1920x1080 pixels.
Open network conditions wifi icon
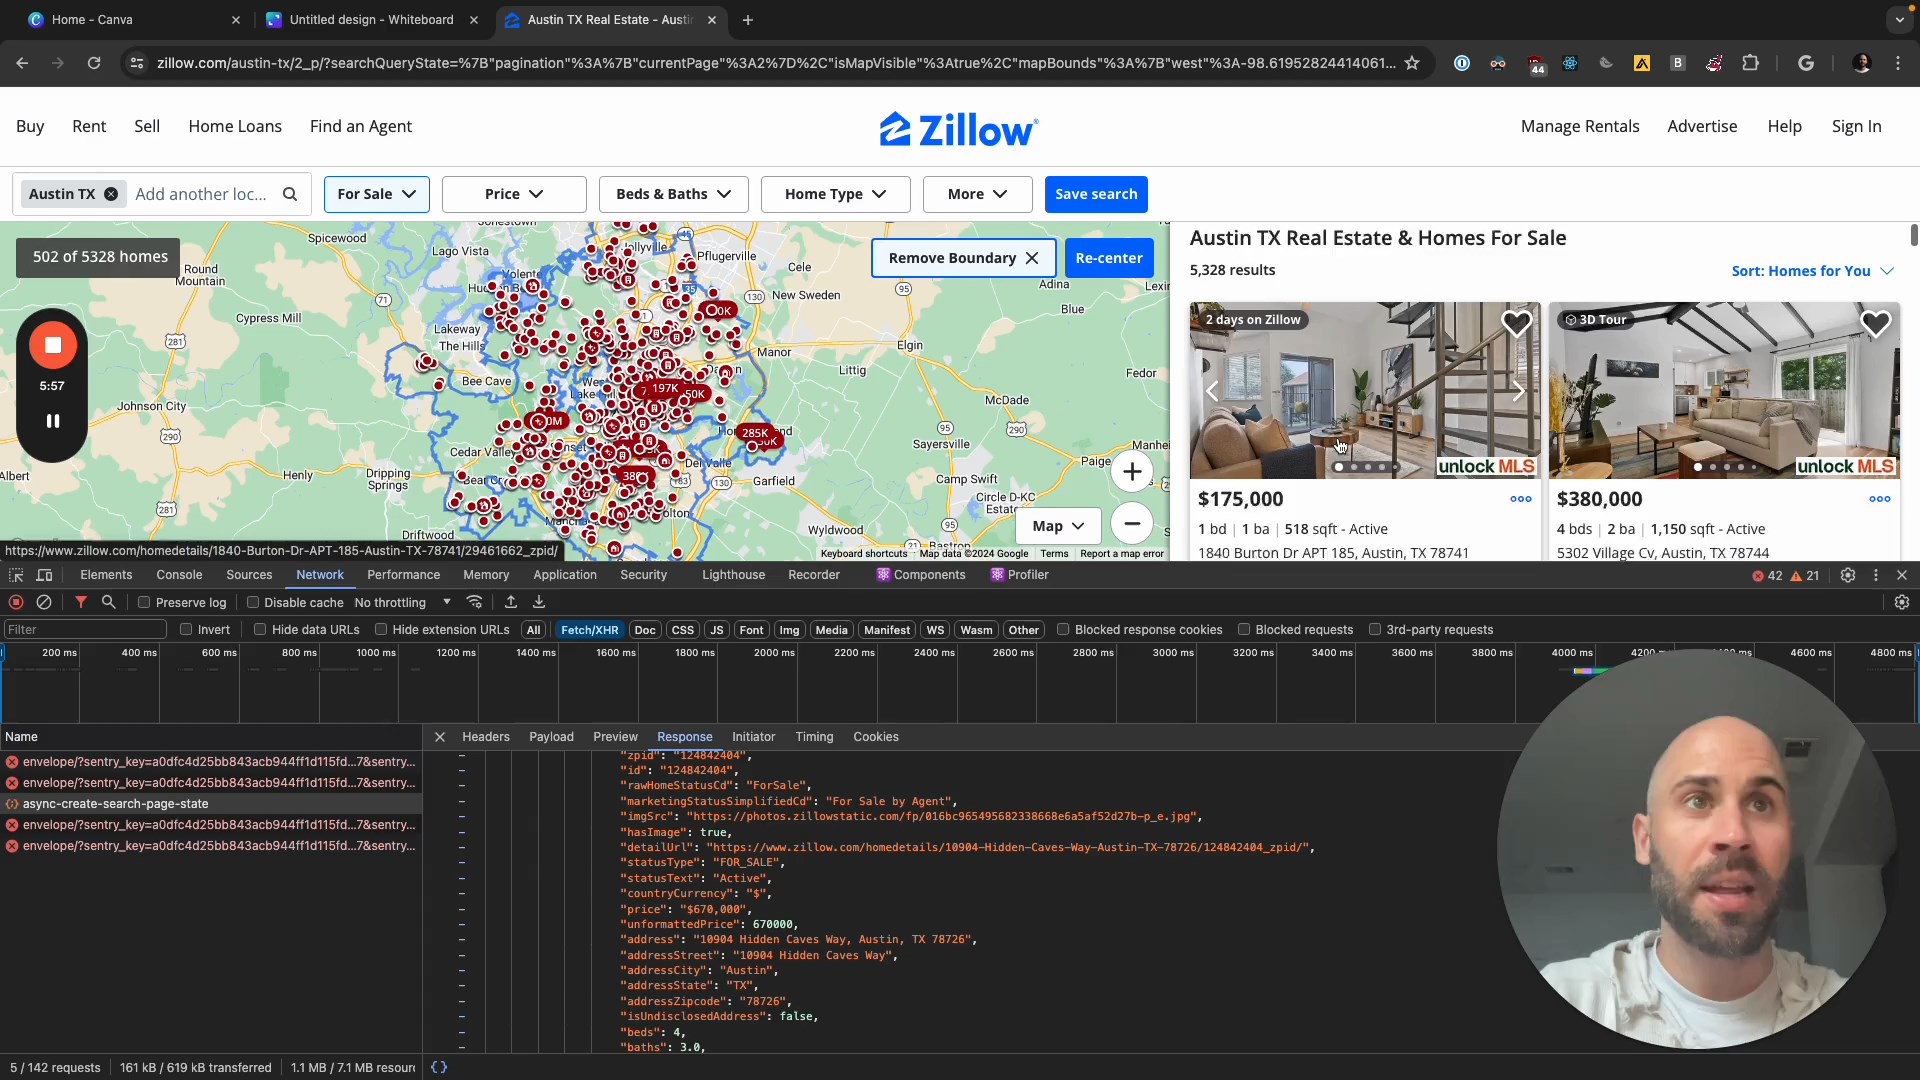point(475,602)
